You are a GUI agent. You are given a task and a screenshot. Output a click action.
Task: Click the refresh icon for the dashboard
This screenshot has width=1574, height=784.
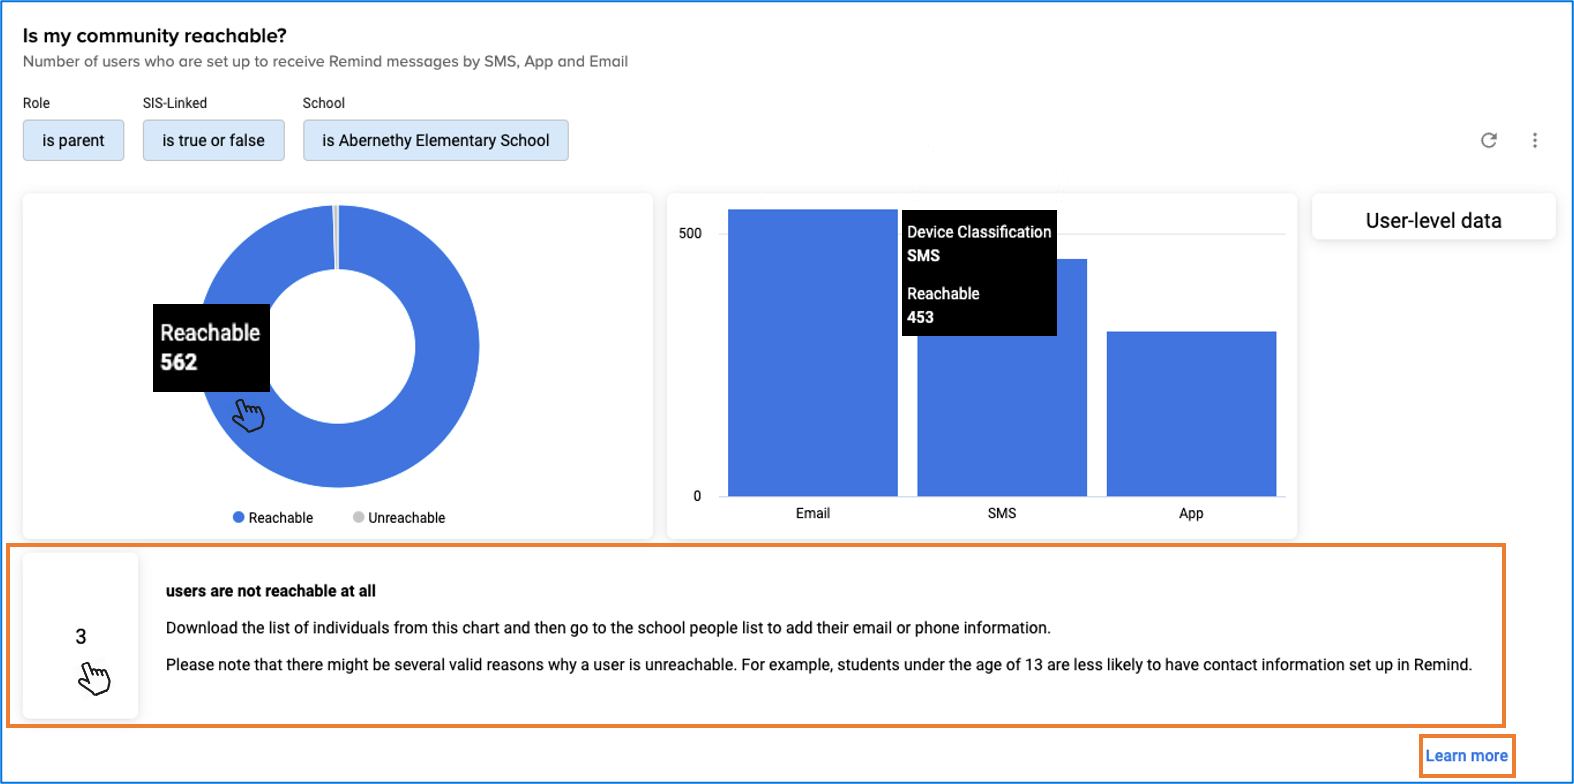click(1489, 140)
